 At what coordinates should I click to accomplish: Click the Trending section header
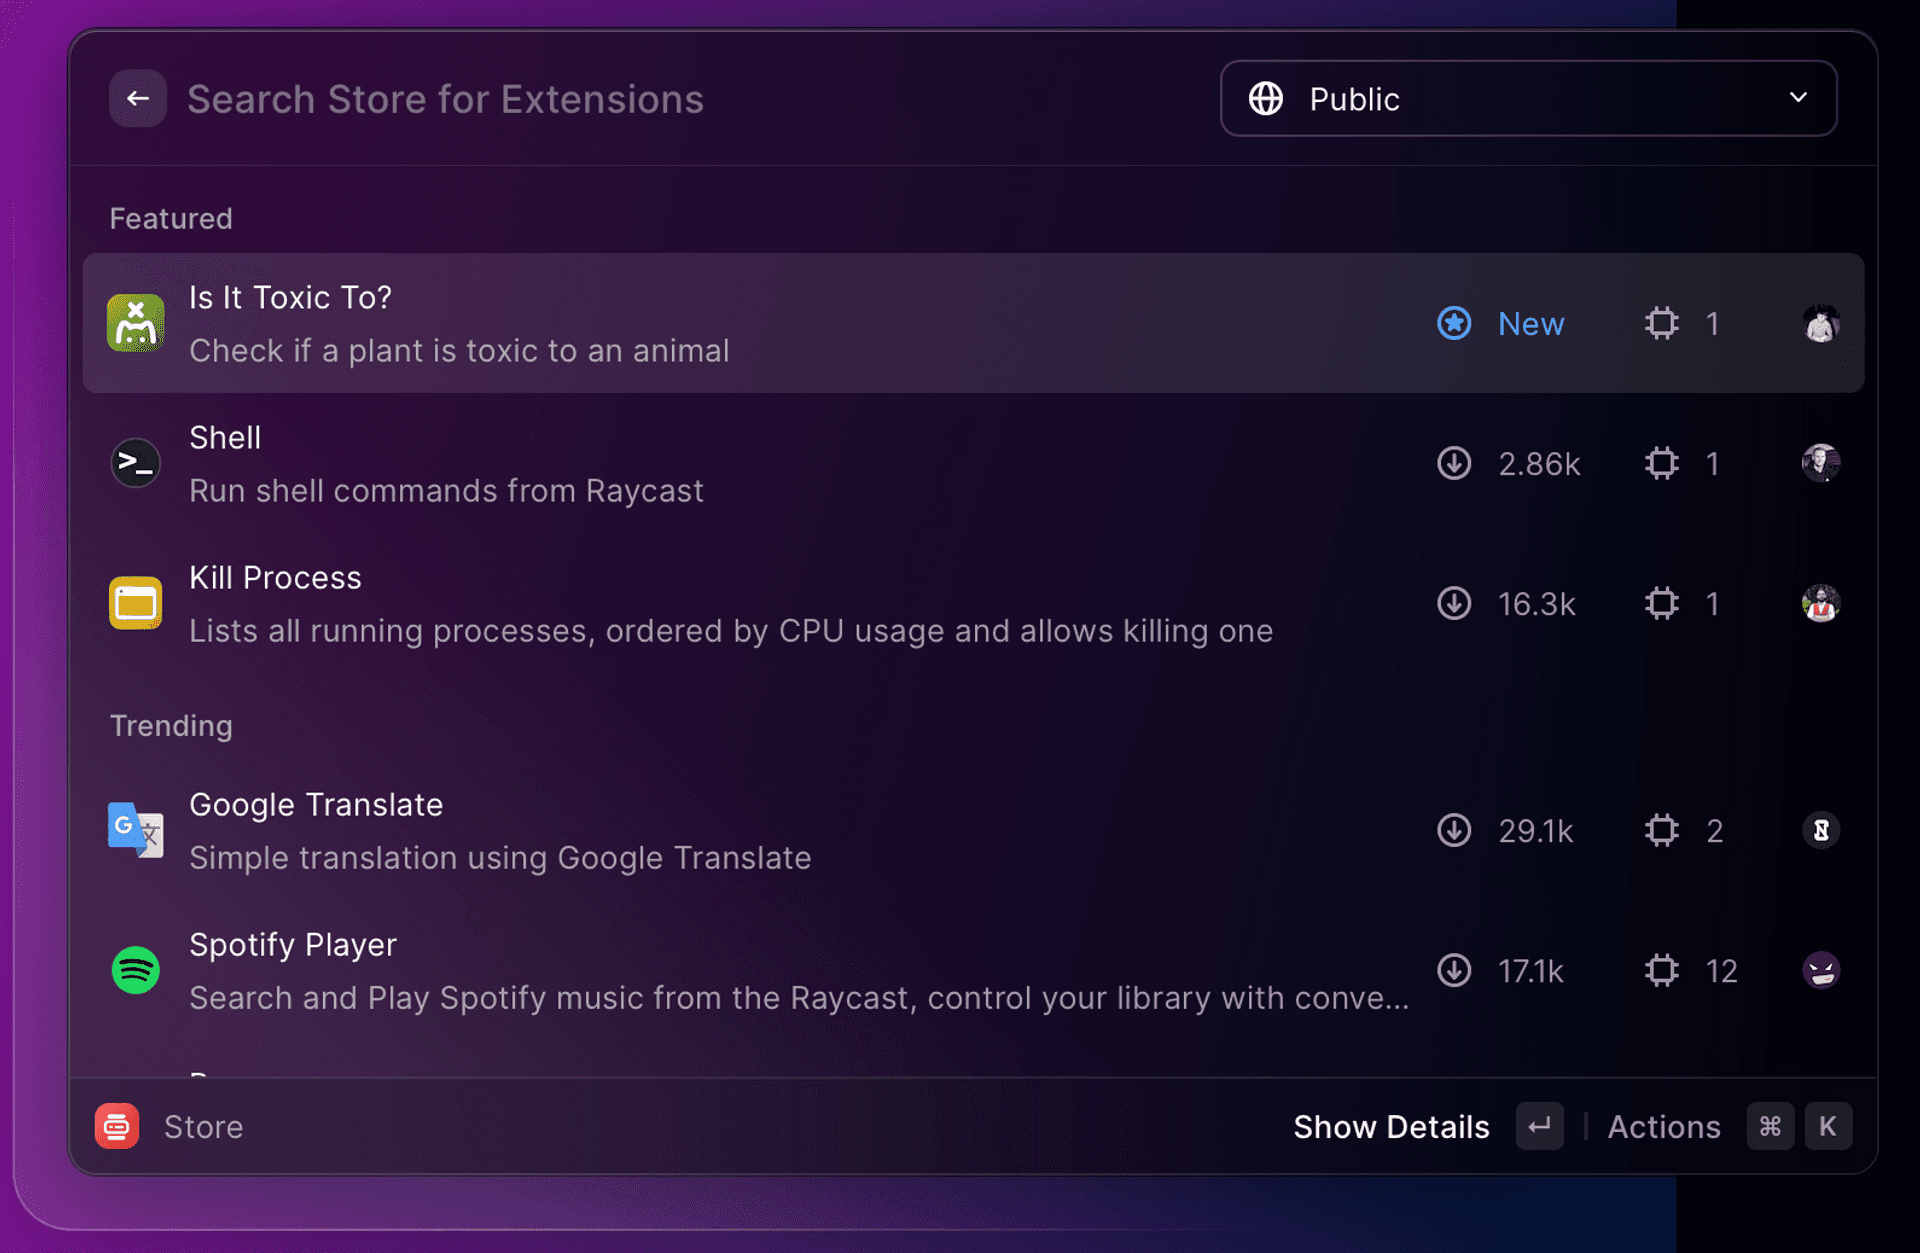(171, 725)
